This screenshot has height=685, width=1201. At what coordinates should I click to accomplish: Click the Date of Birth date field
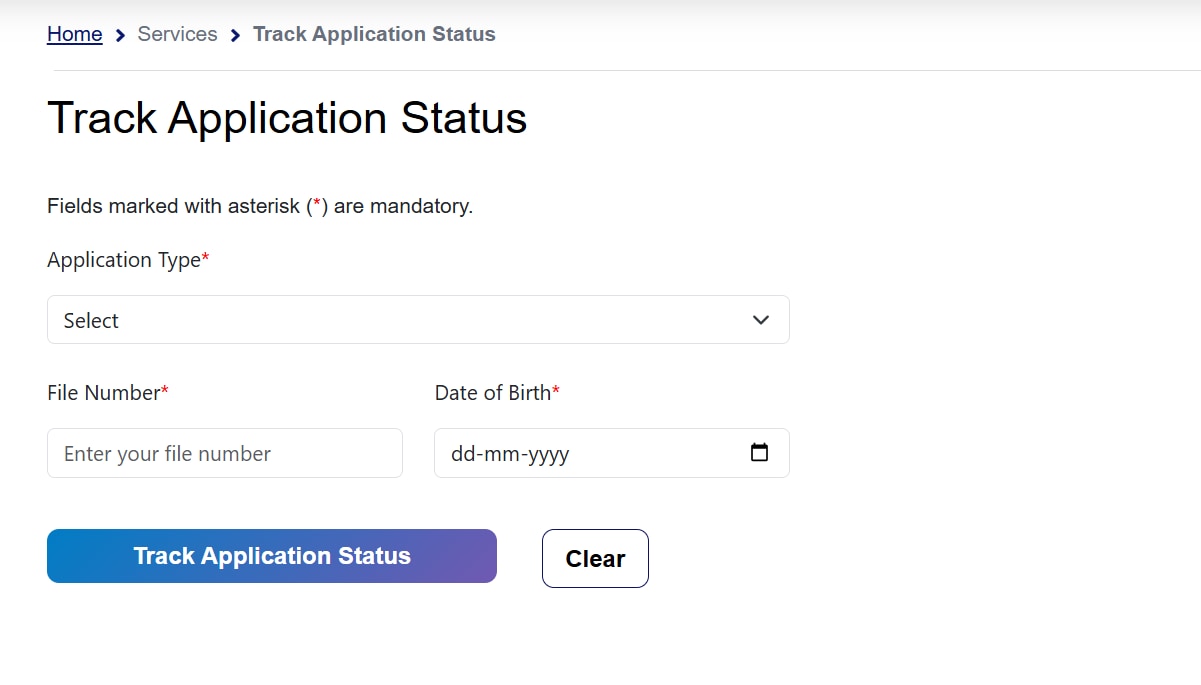560,453
